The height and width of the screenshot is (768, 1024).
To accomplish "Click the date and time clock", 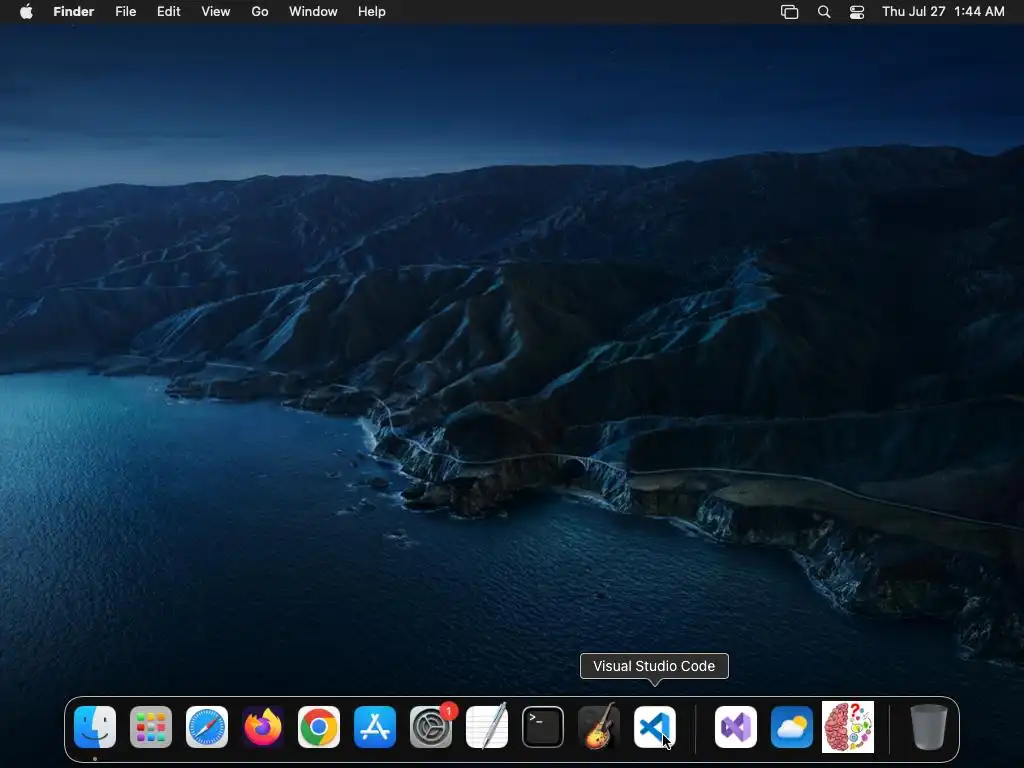I will 943,12.
